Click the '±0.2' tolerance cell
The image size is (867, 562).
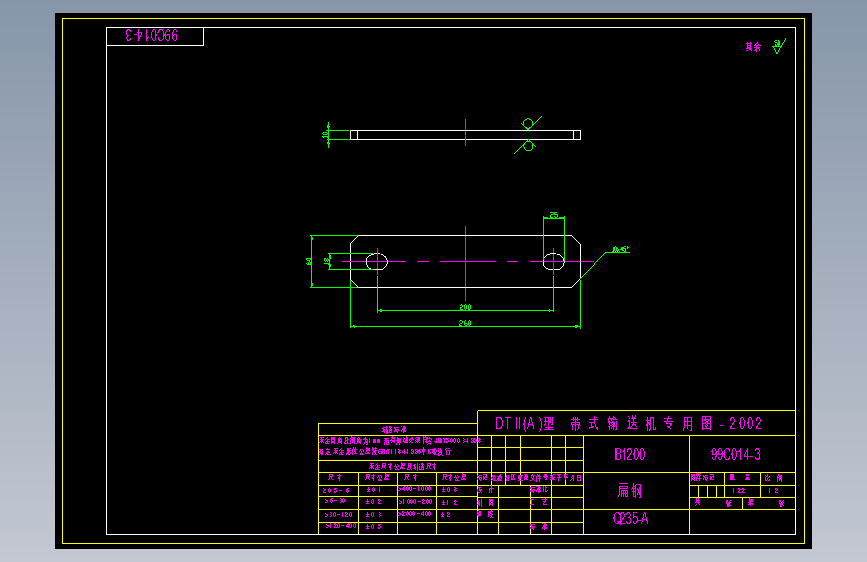[374, 502]
